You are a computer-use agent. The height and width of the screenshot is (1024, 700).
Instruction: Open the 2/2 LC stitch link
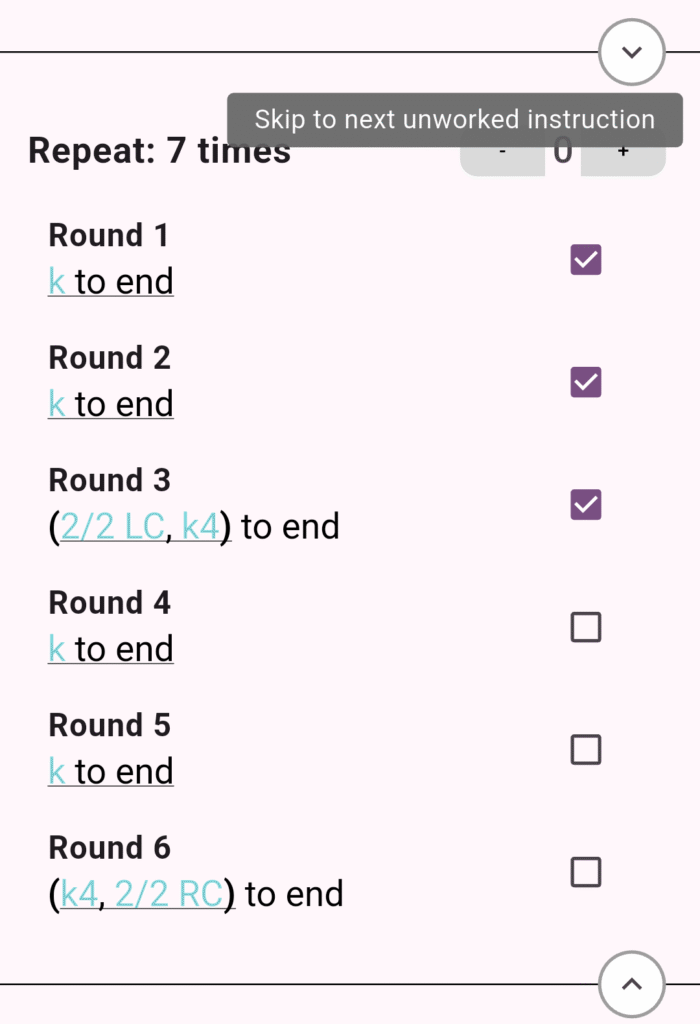(x=112, y=527)
